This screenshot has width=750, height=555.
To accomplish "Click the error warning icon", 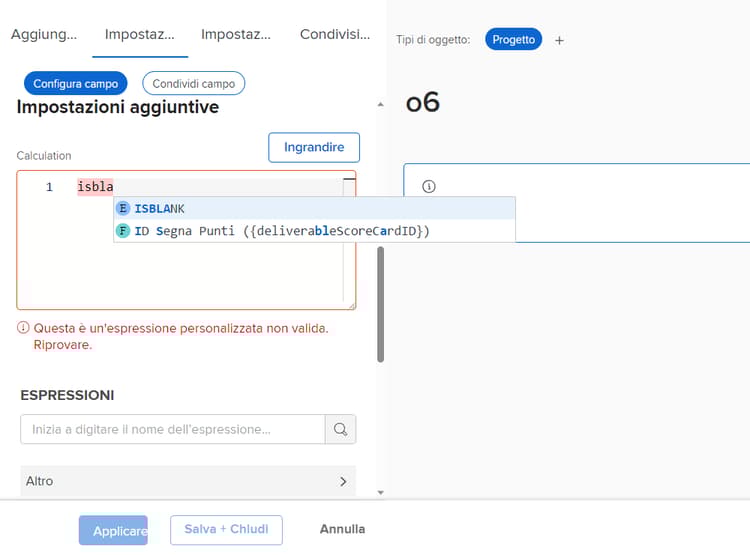I will (23, 328).
